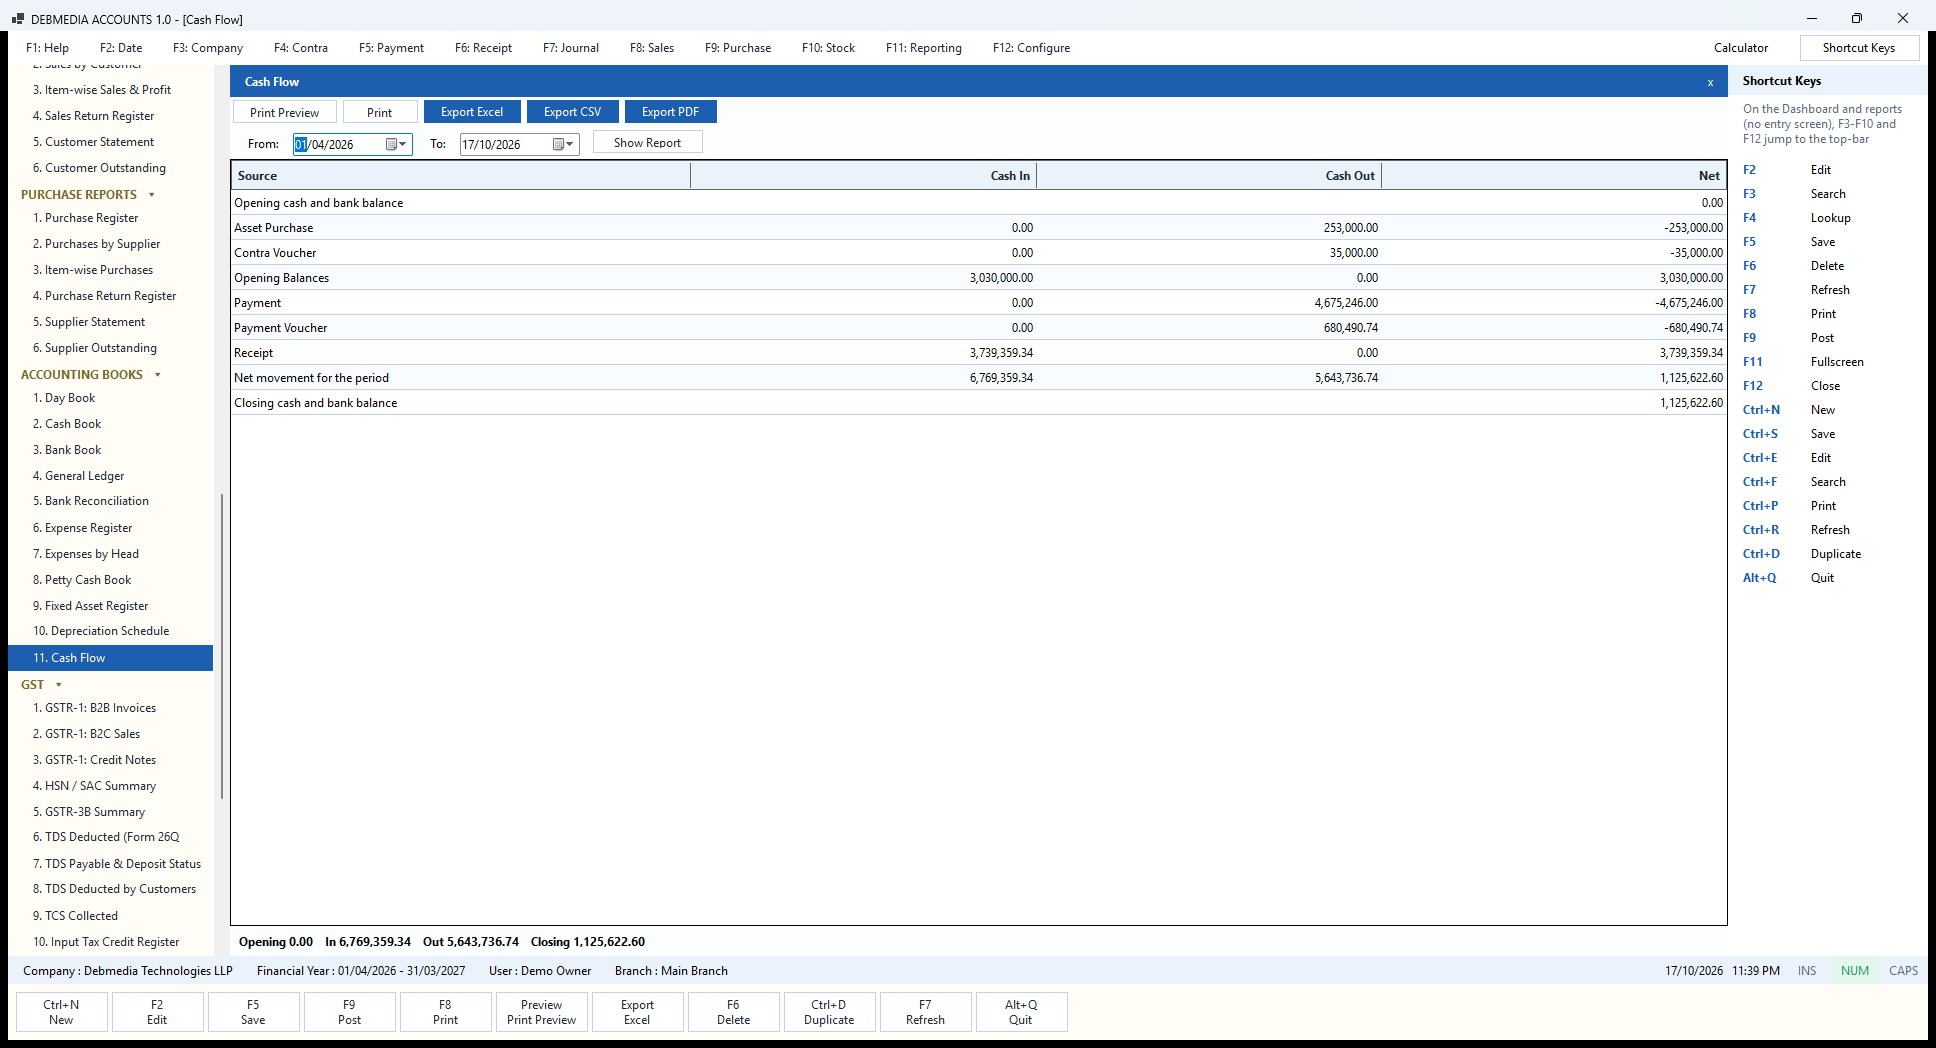Open the Fixed Asset Register
Screen dimensions: 1936x1048
(x=91, y=606)
